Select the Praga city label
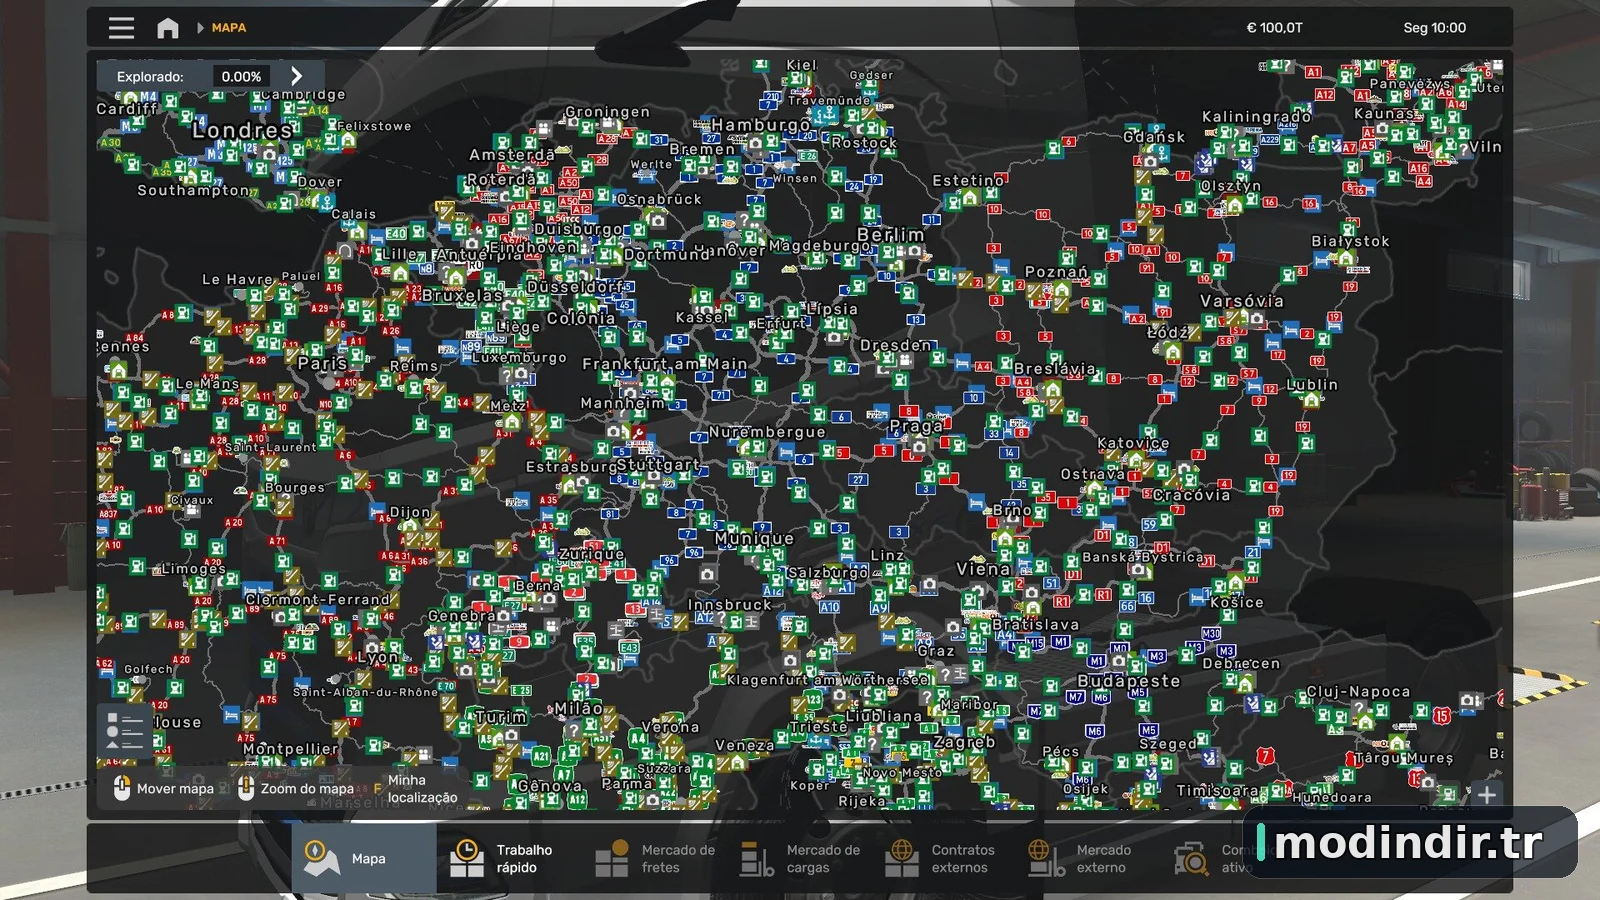Image resolution: width=1600 pixels, height=900 pixels. [x=916, y=426]
